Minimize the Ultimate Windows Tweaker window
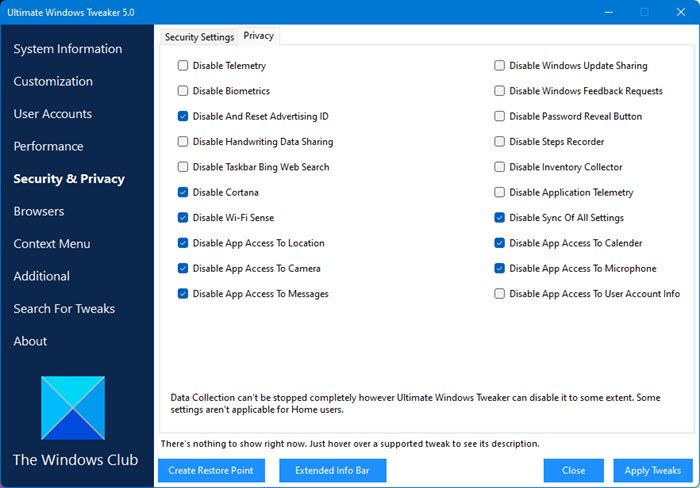The height and width of the screenshot is (488, 700). [608, 12]
